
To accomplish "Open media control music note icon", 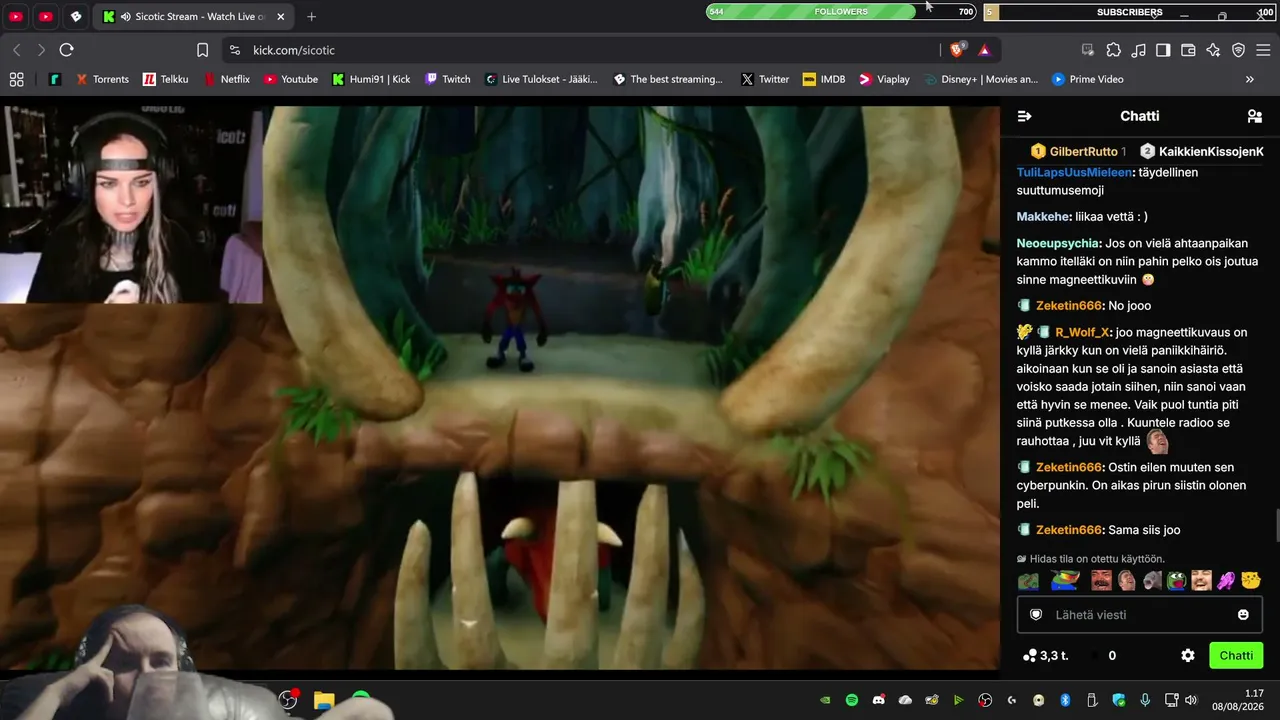I will [x=1138, y=50].
